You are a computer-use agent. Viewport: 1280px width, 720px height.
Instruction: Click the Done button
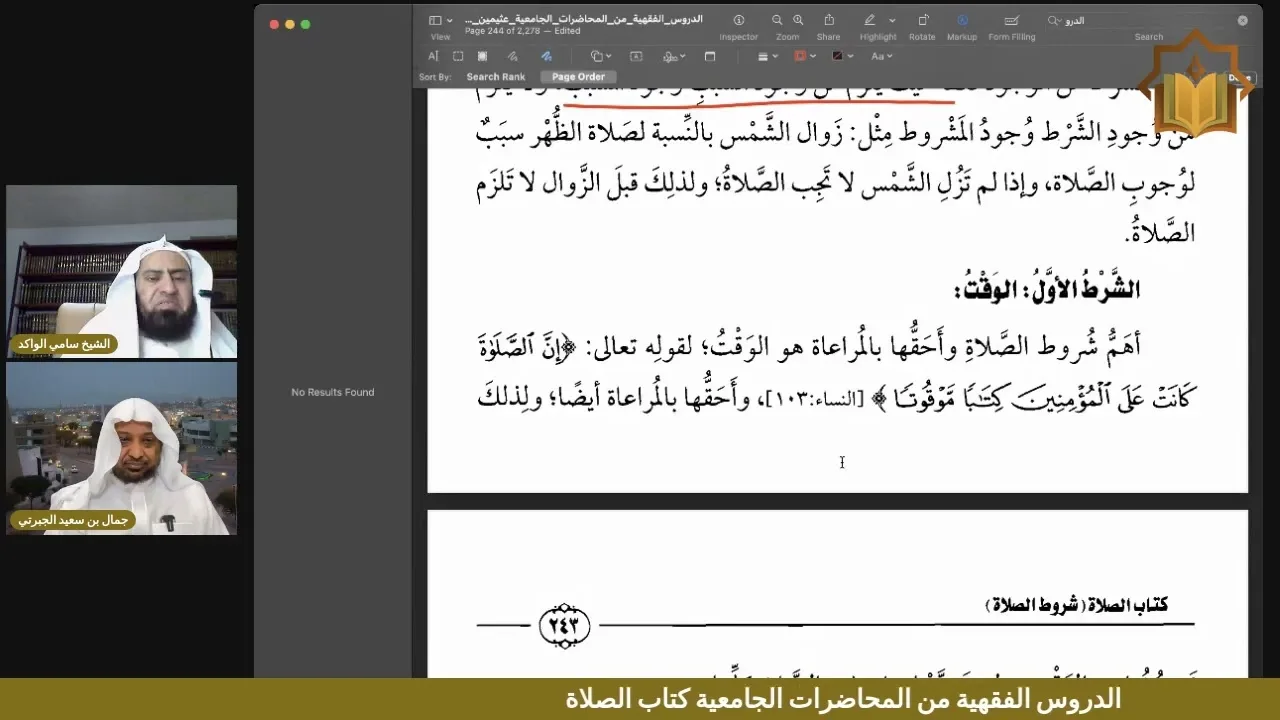1239,77
